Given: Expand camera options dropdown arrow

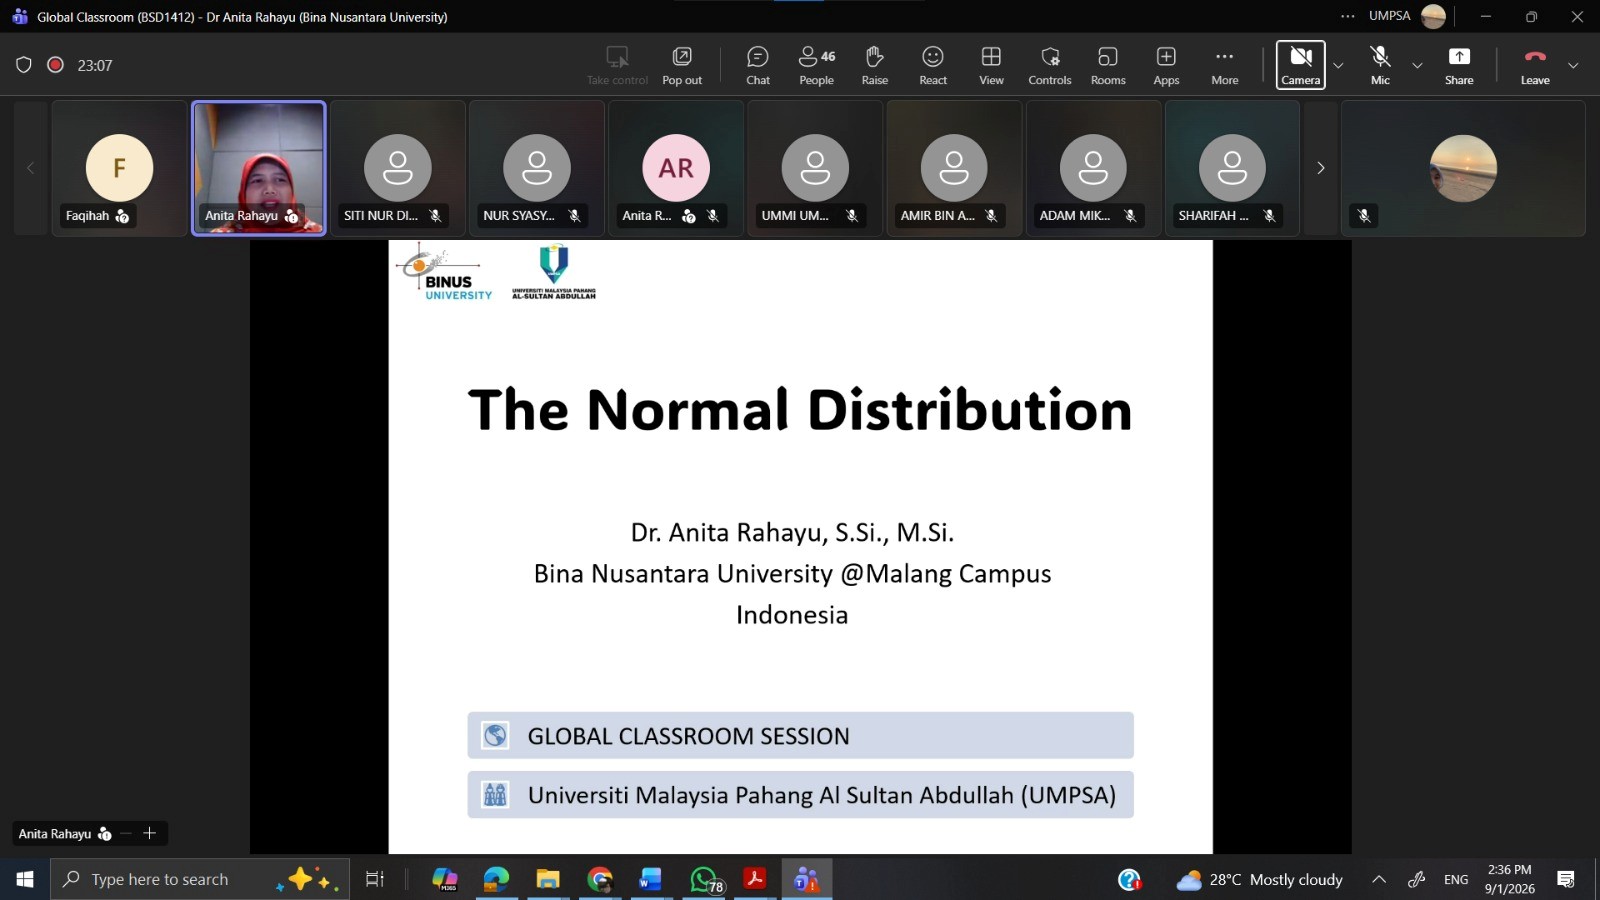Looking at the screenshot, I should [x=1338, y=66].
